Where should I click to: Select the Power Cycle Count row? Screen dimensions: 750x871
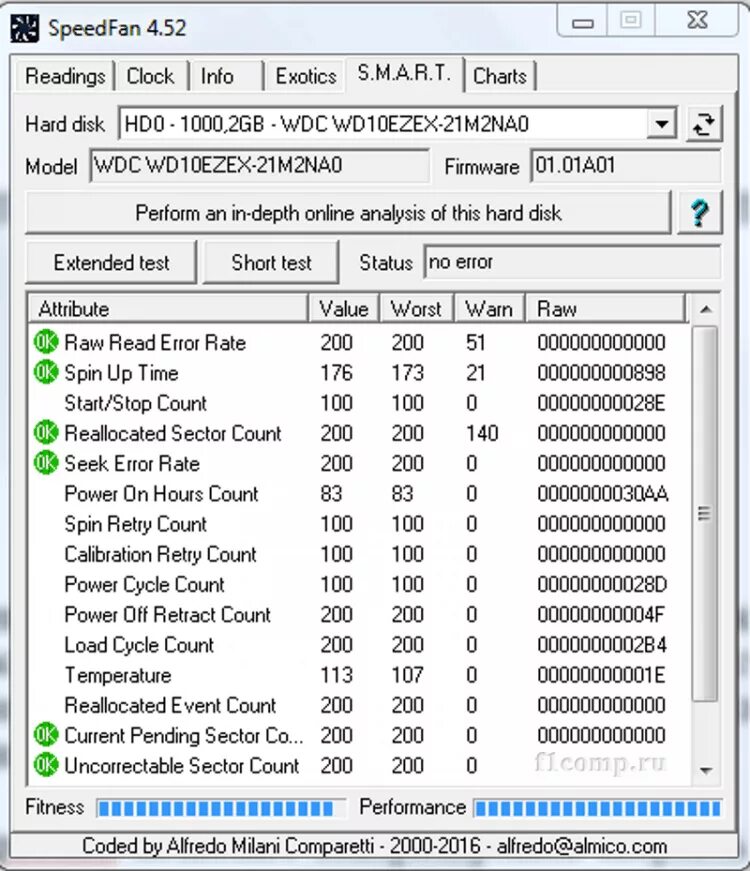click(x=360, y=584)
